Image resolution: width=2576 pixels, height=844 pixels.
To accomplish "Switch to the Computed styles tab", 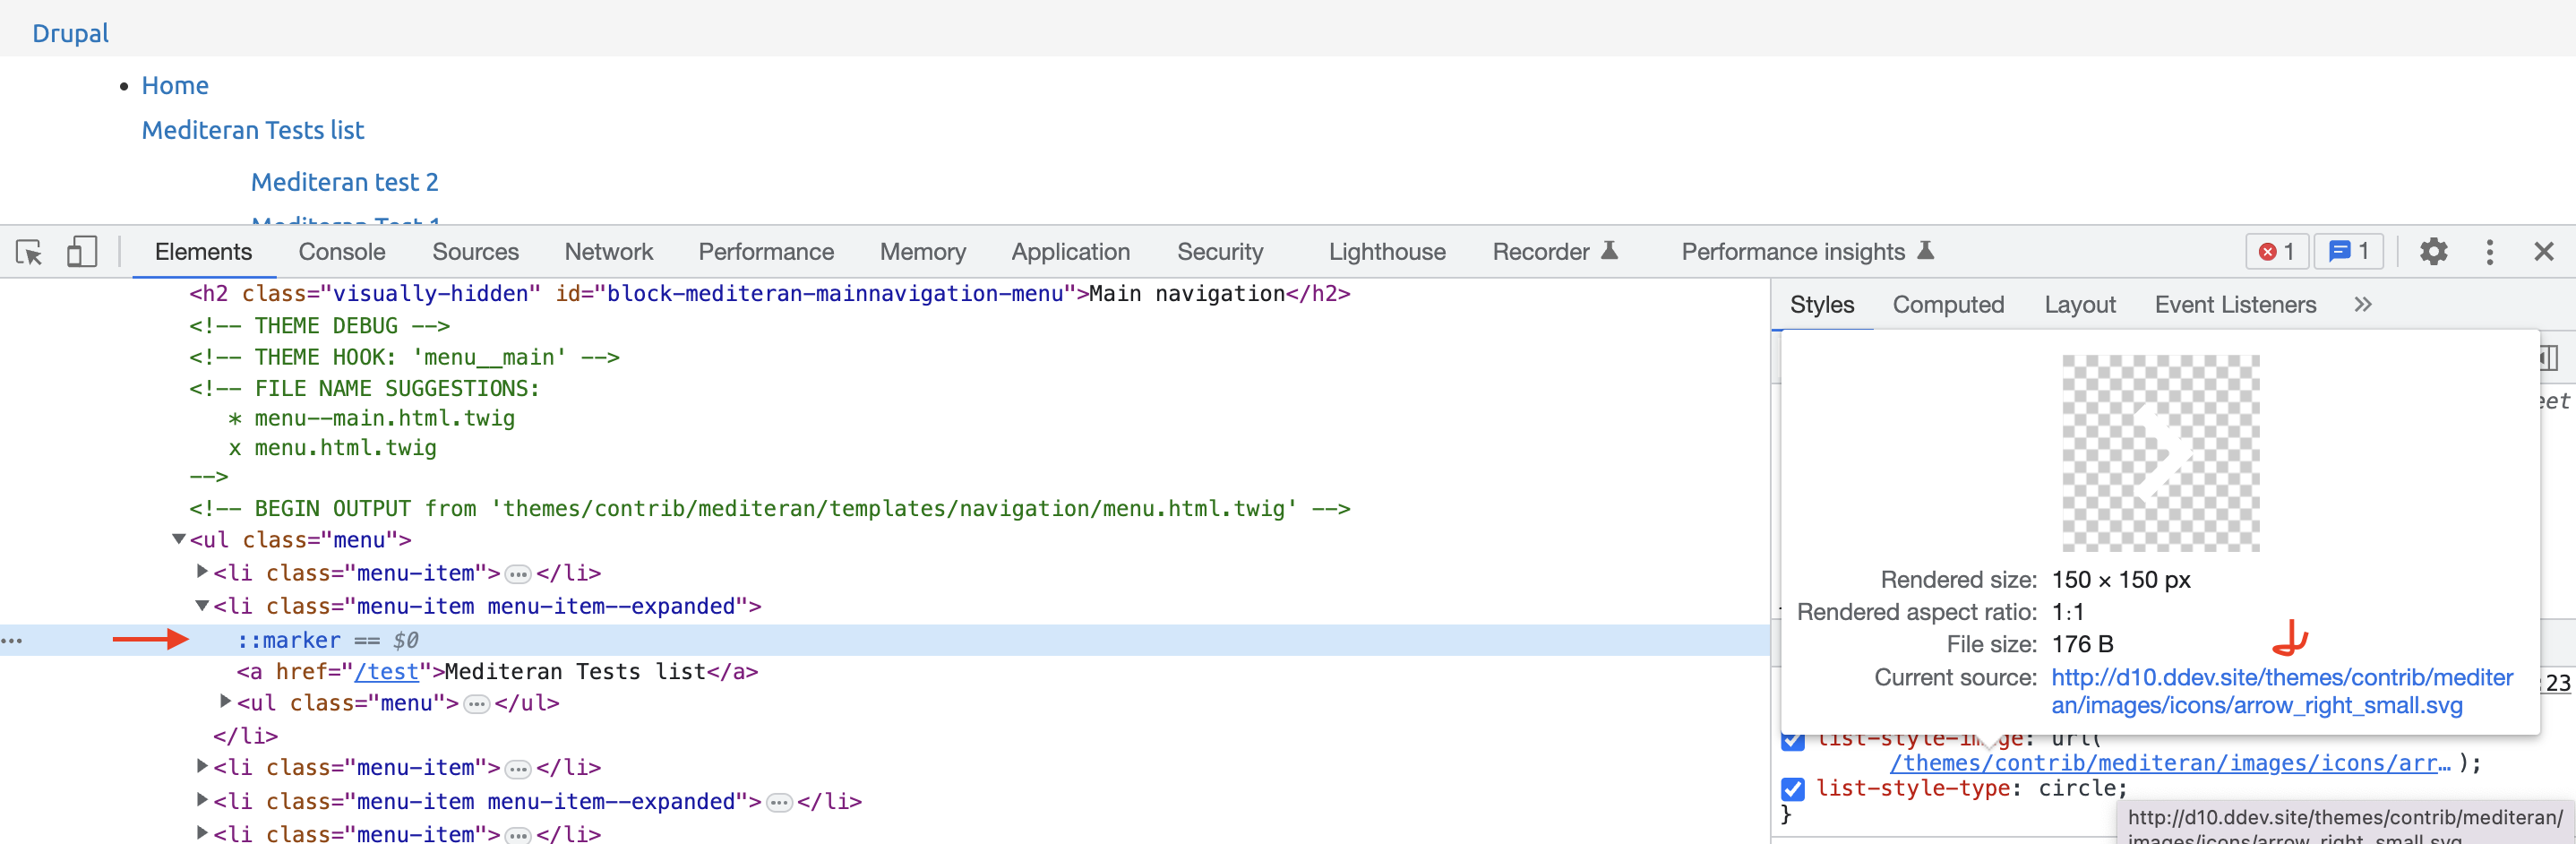I will click(x=1947, y=305).
